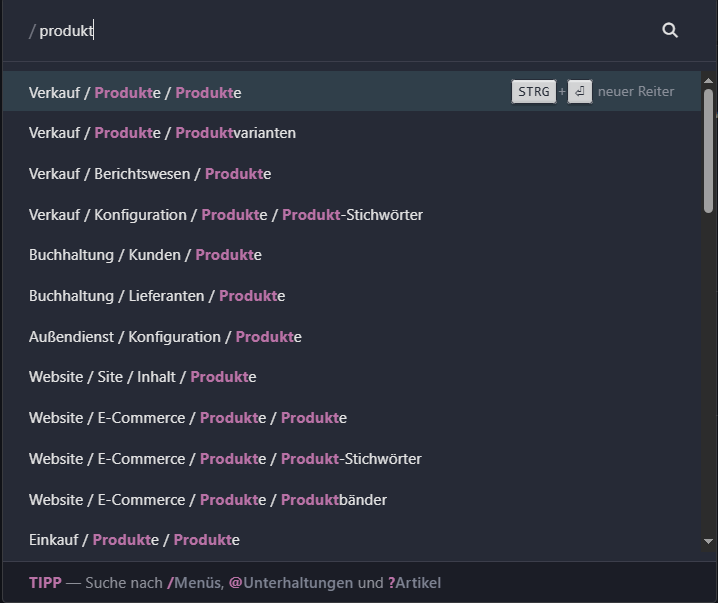
Task: Click the Enter key icon badge
Action: point(580,92)
